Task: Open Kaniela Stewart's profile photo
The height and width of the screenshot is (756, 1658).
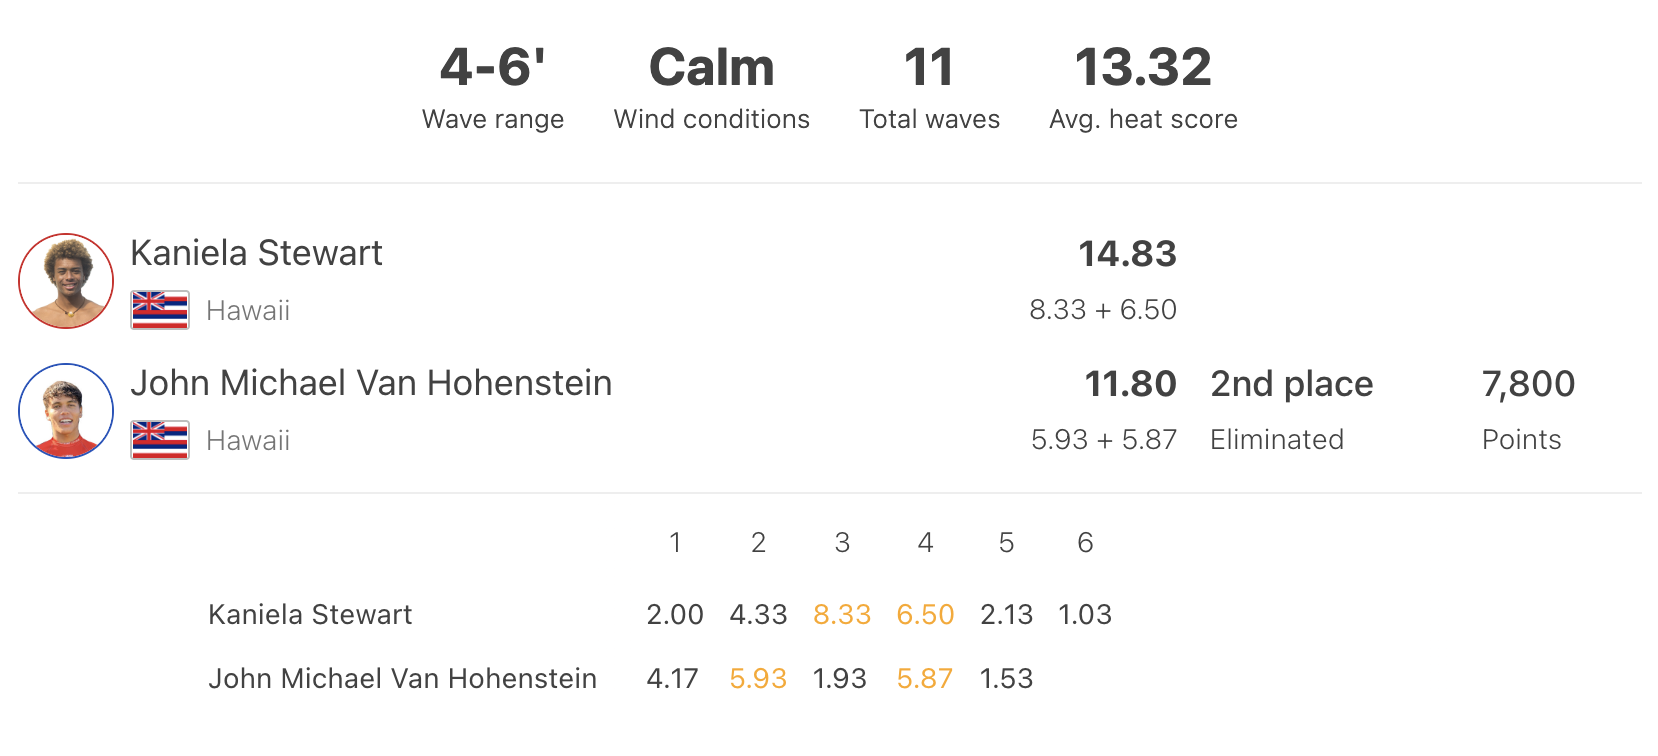Action: (x=66, y=281)
